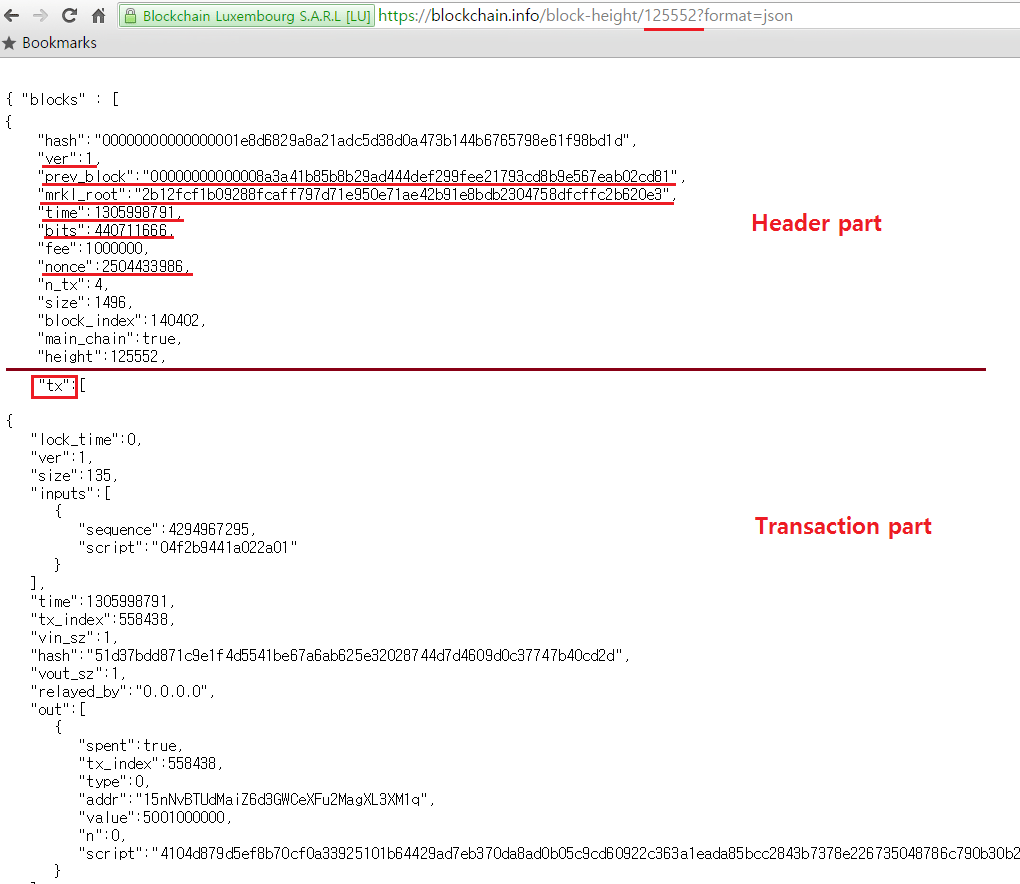1020x884 pixels.
Task: Click the { "blocks" : [ opening line
Action: pos(62,100)
